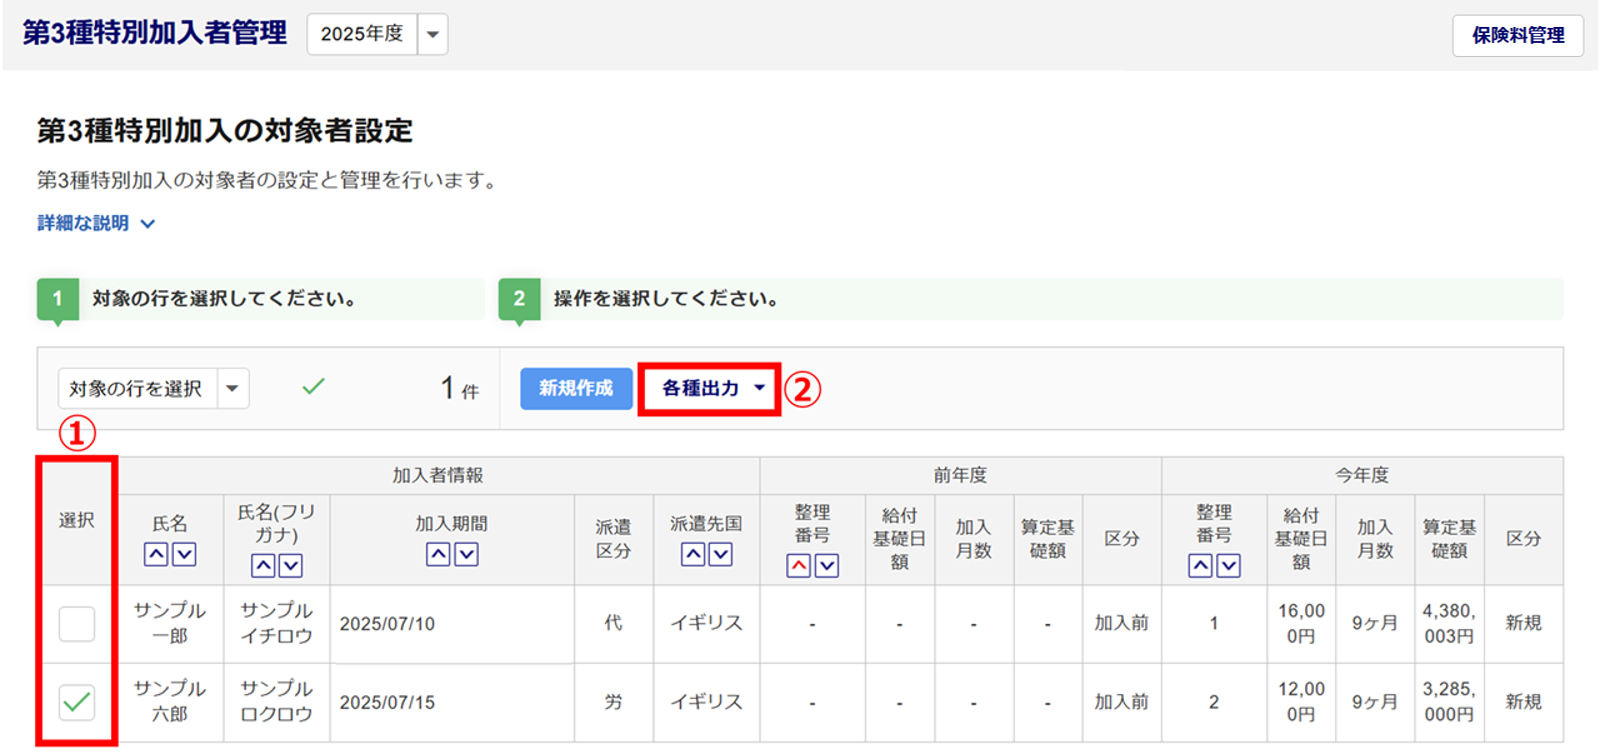1600x754 pixels.
Task: Open 保険料管理 page button
Action: click(1517, 35)
